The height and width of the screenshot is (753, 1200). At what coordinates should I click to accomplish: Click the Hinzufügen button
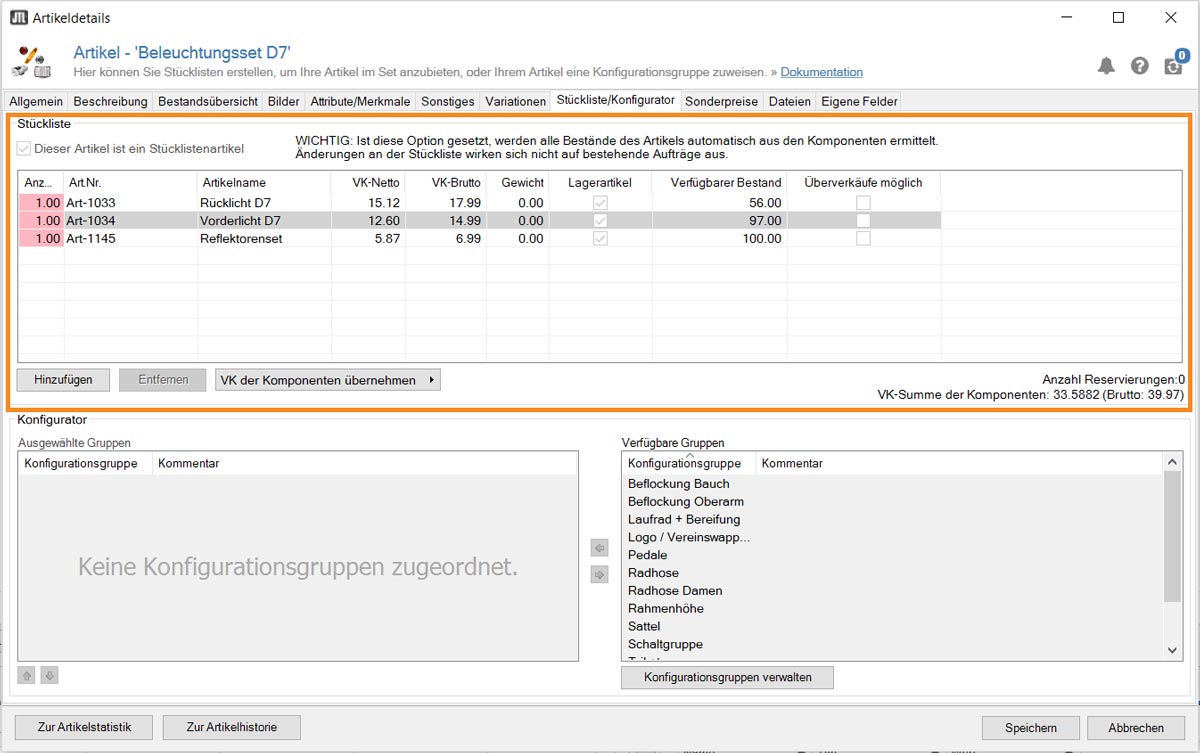(x=63, y=380)
